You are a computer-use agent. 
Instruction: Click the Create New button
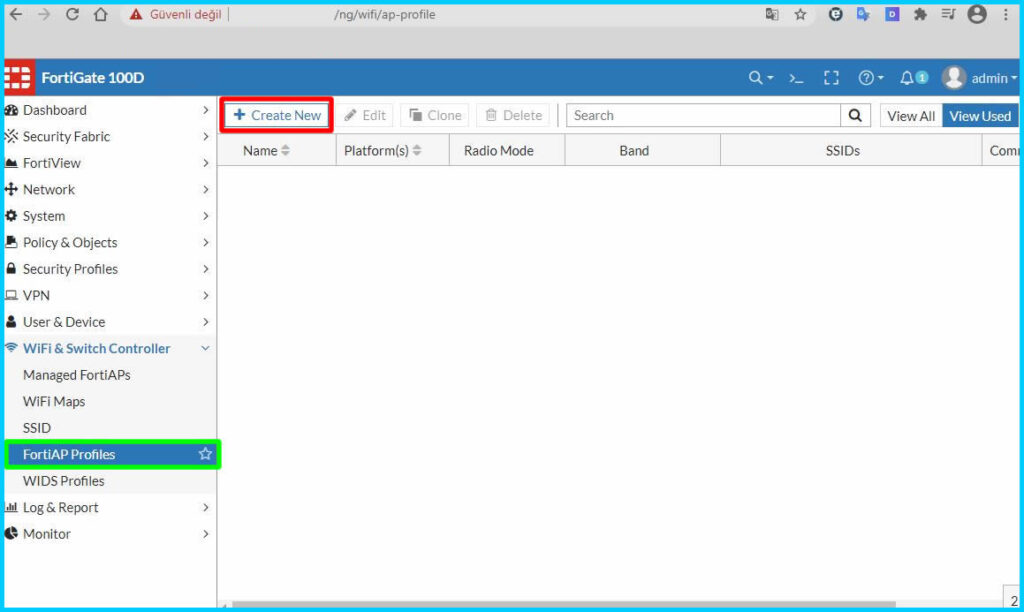coord(277,115)
